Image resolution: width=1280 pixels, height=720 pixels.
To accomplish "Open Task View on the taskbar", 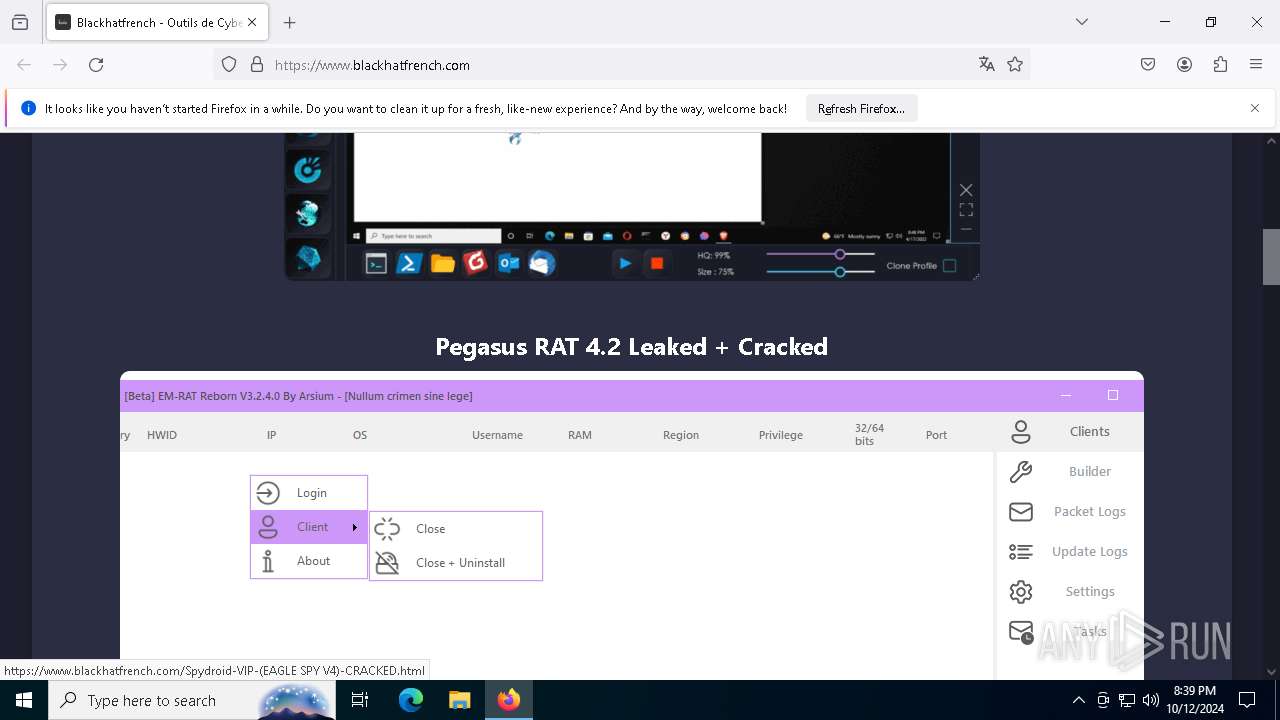I will click(360, 700).
